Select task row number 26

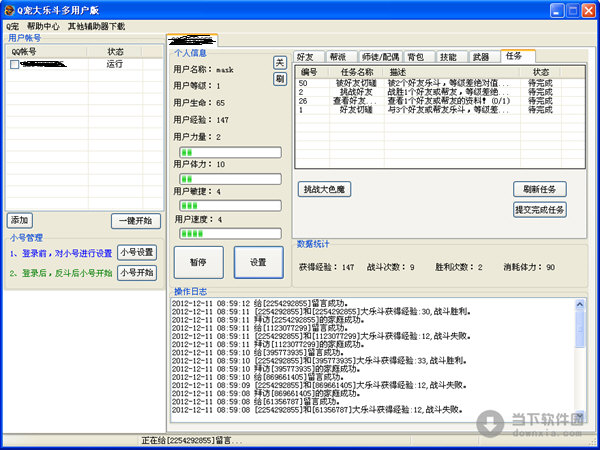click(x=440, y=101)
